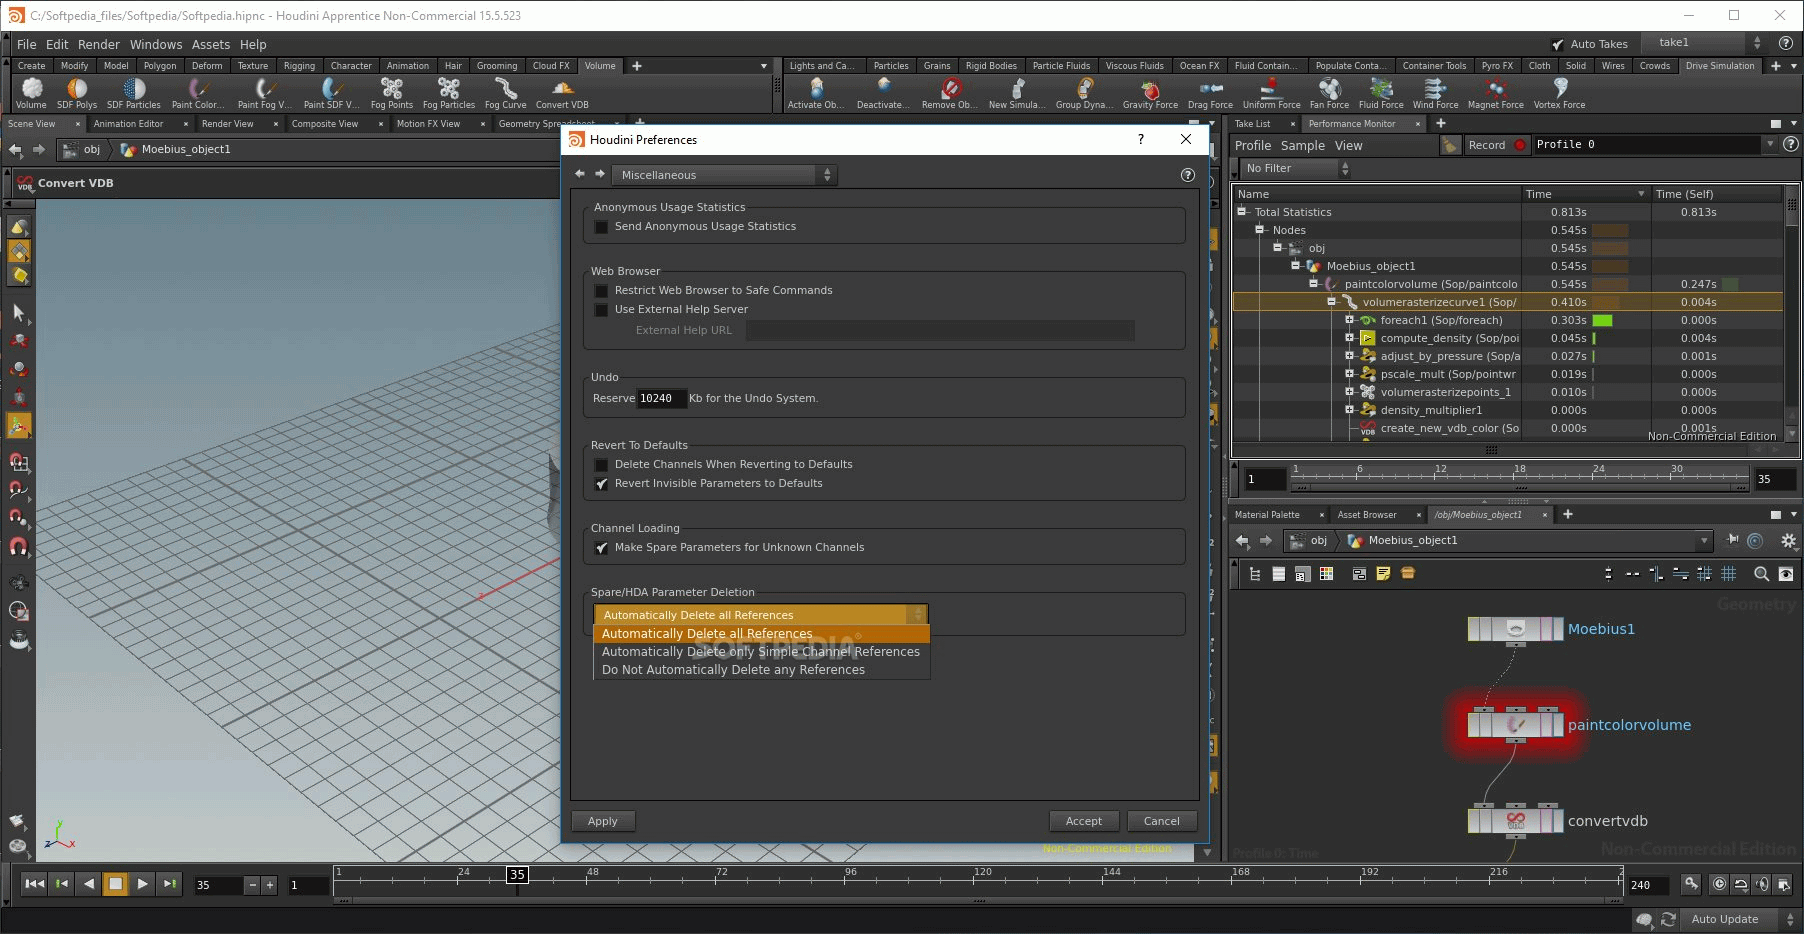Screen dimensions: 1804x934
Task: Select the Wind Force shelf tool
Action: pos(1436,93)
